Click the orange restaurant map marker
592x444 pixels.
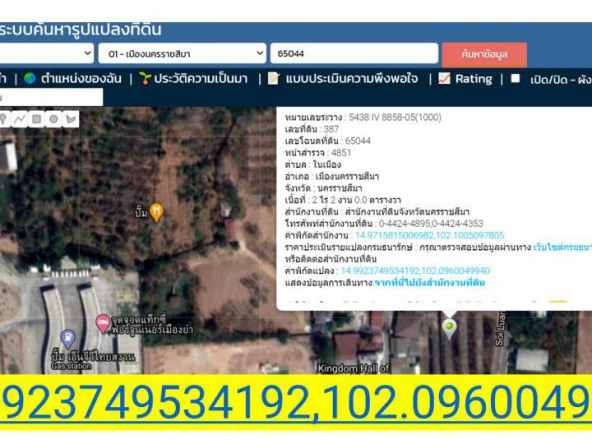[x=156, y=212]
